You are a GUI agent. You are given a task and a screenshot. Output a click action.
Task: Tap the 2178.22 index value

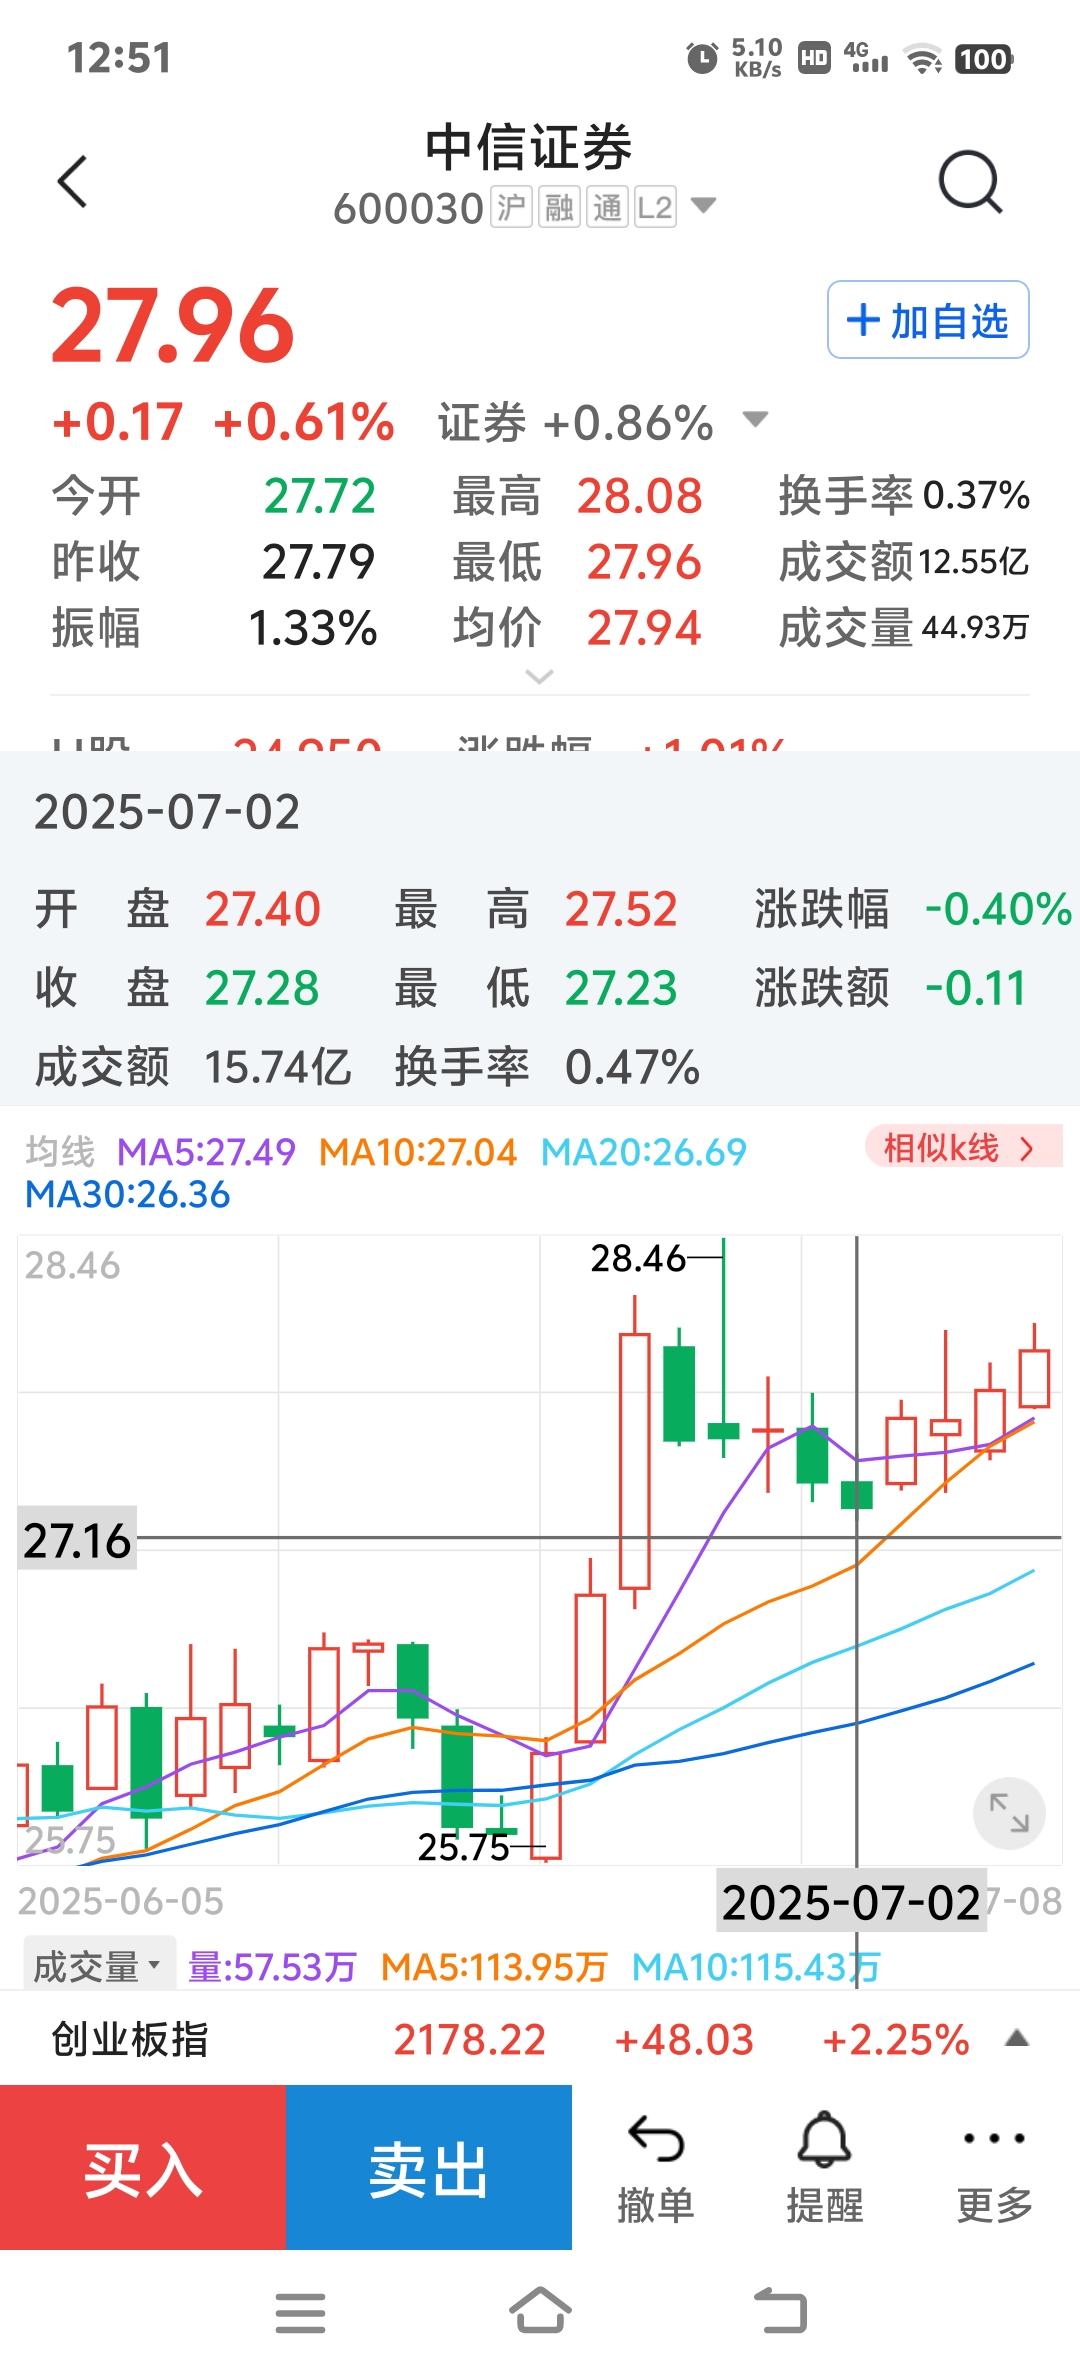click(469, 2039)
